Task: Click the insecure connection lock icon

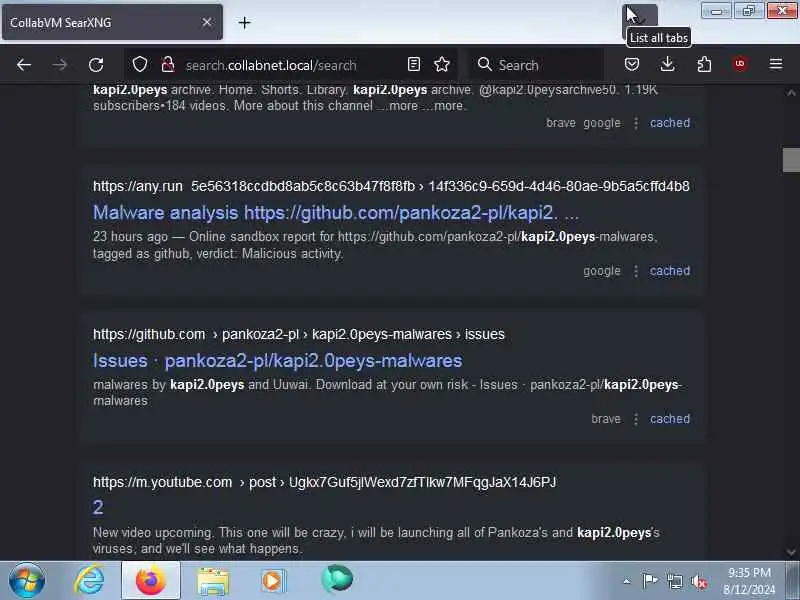Action: click(168, 65)
